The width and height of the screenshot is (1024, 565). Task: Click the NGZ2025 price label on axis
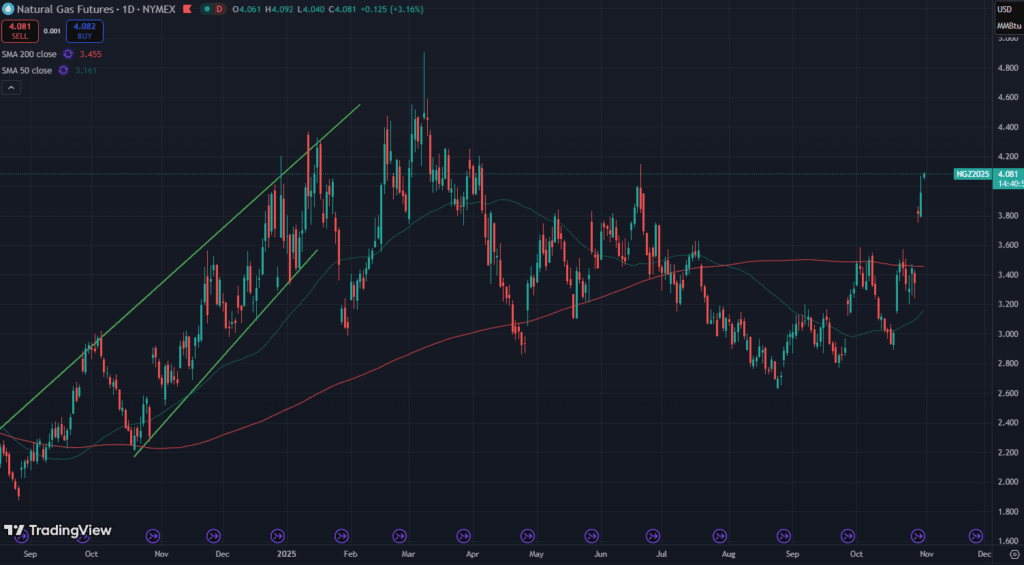[972, 174]
